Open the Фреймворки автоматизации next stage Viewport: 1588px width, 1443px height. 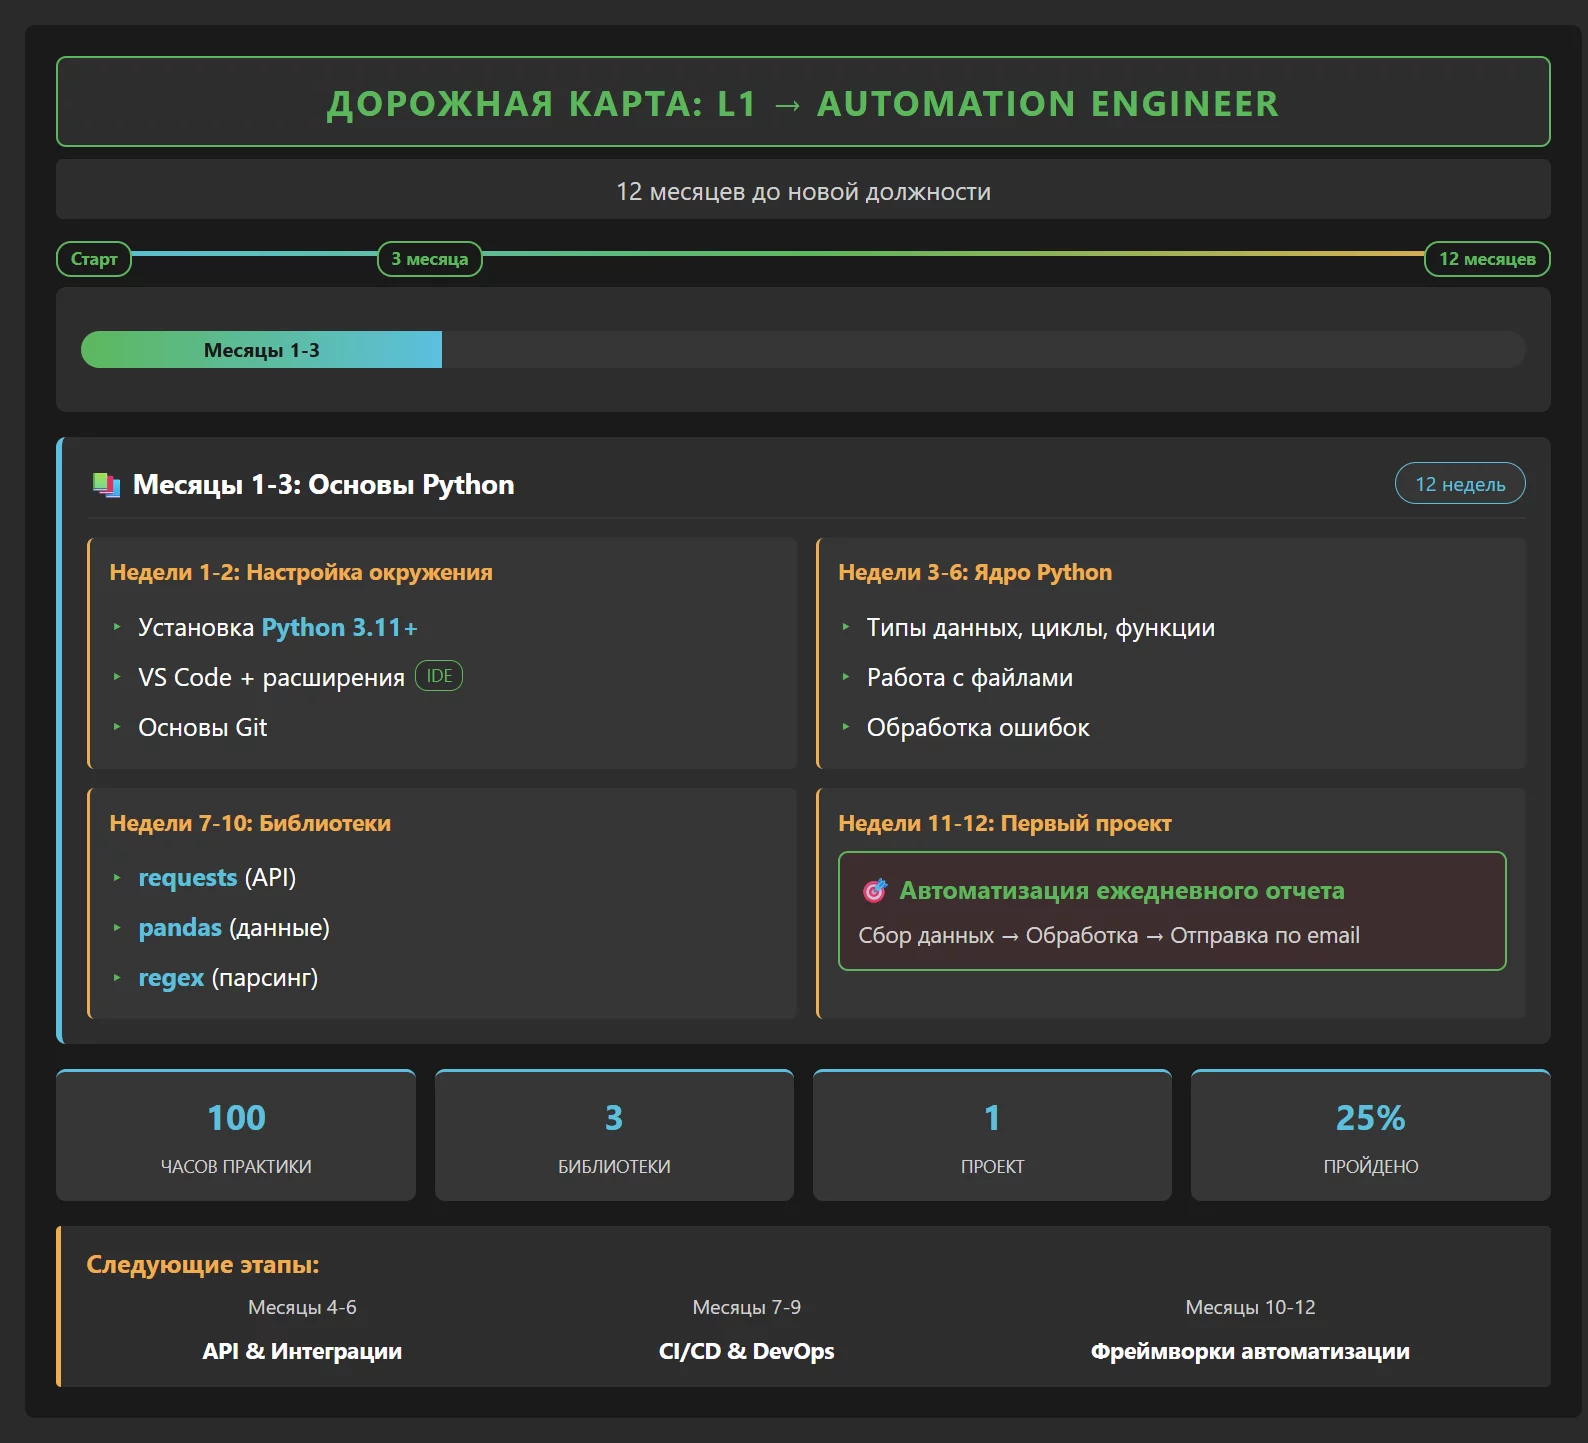[x=1249, y=1351]
